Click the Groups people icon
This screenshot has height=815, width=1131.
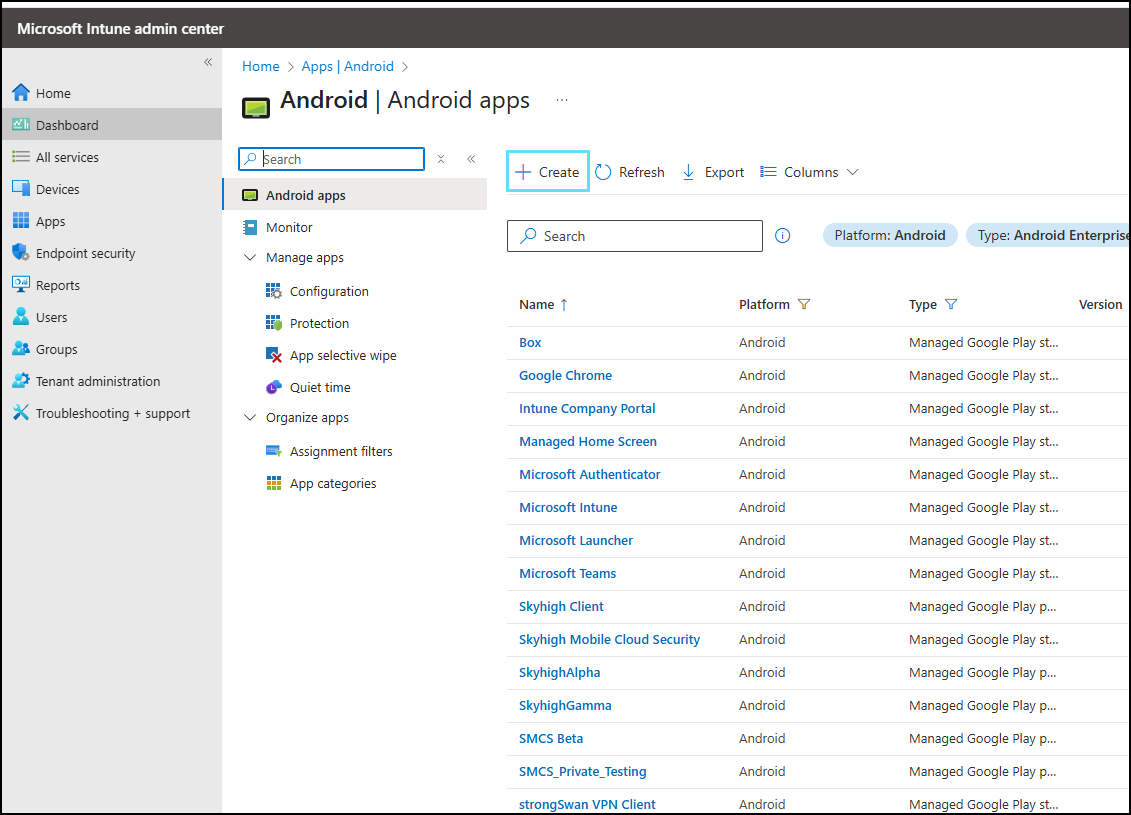coord(21,349)
